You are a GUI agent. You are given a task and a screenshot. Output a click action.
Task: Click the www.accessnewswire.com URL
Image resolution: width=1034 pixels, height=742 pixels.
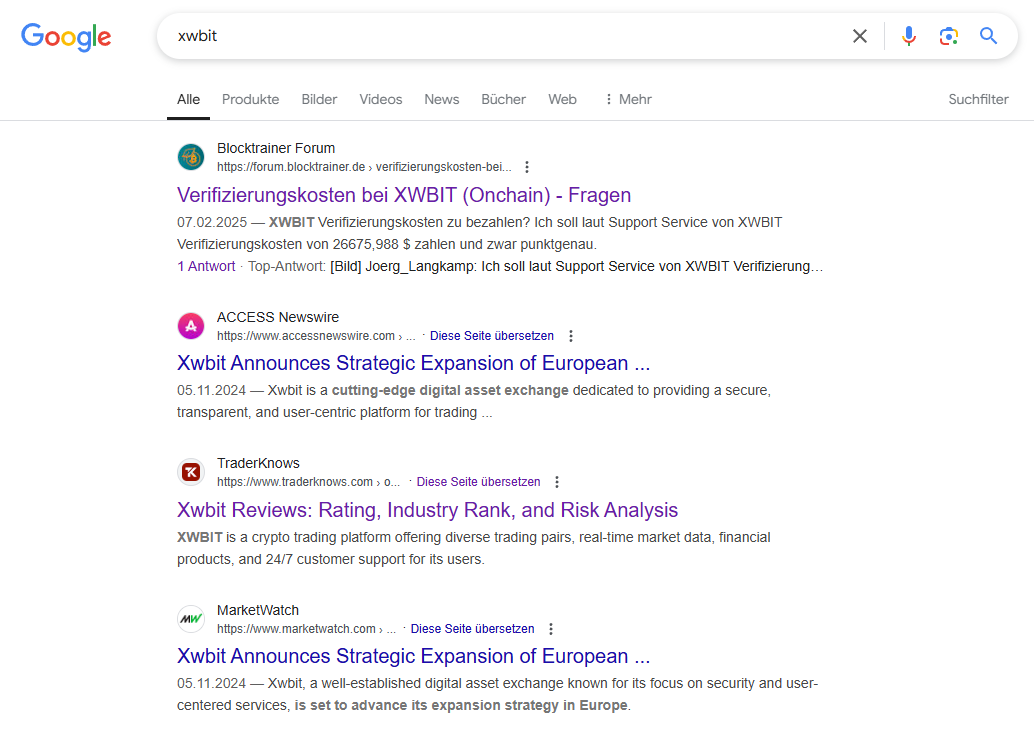[316, 336]
